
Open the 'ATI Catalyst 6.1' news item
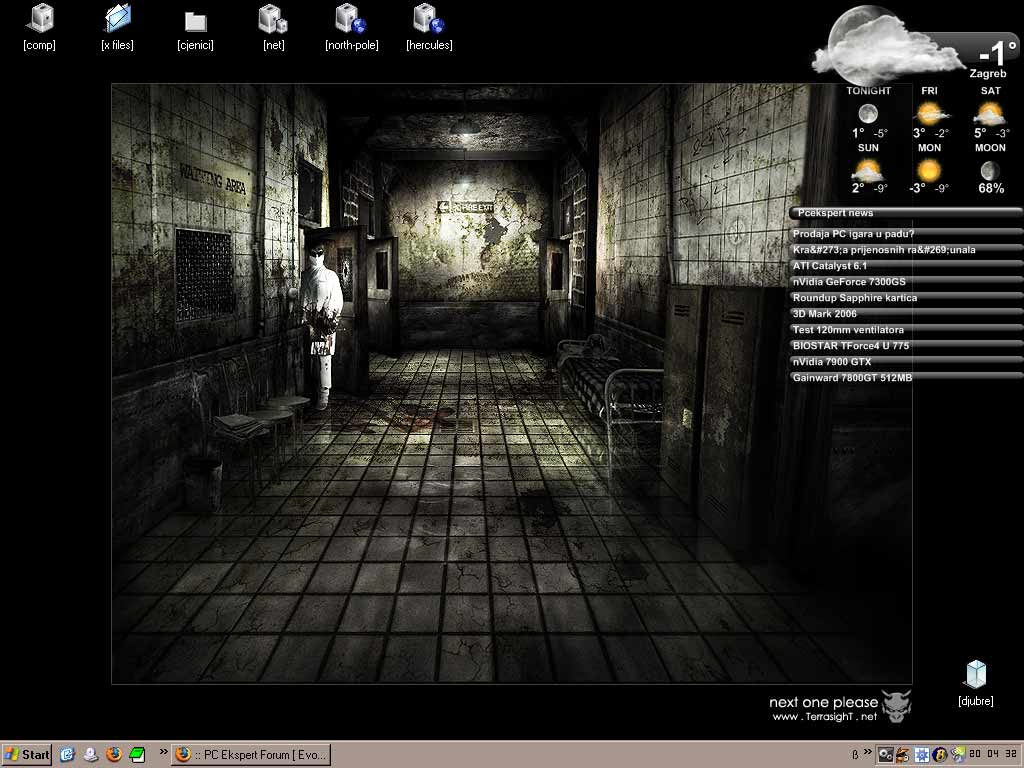[x=830, y=266]
